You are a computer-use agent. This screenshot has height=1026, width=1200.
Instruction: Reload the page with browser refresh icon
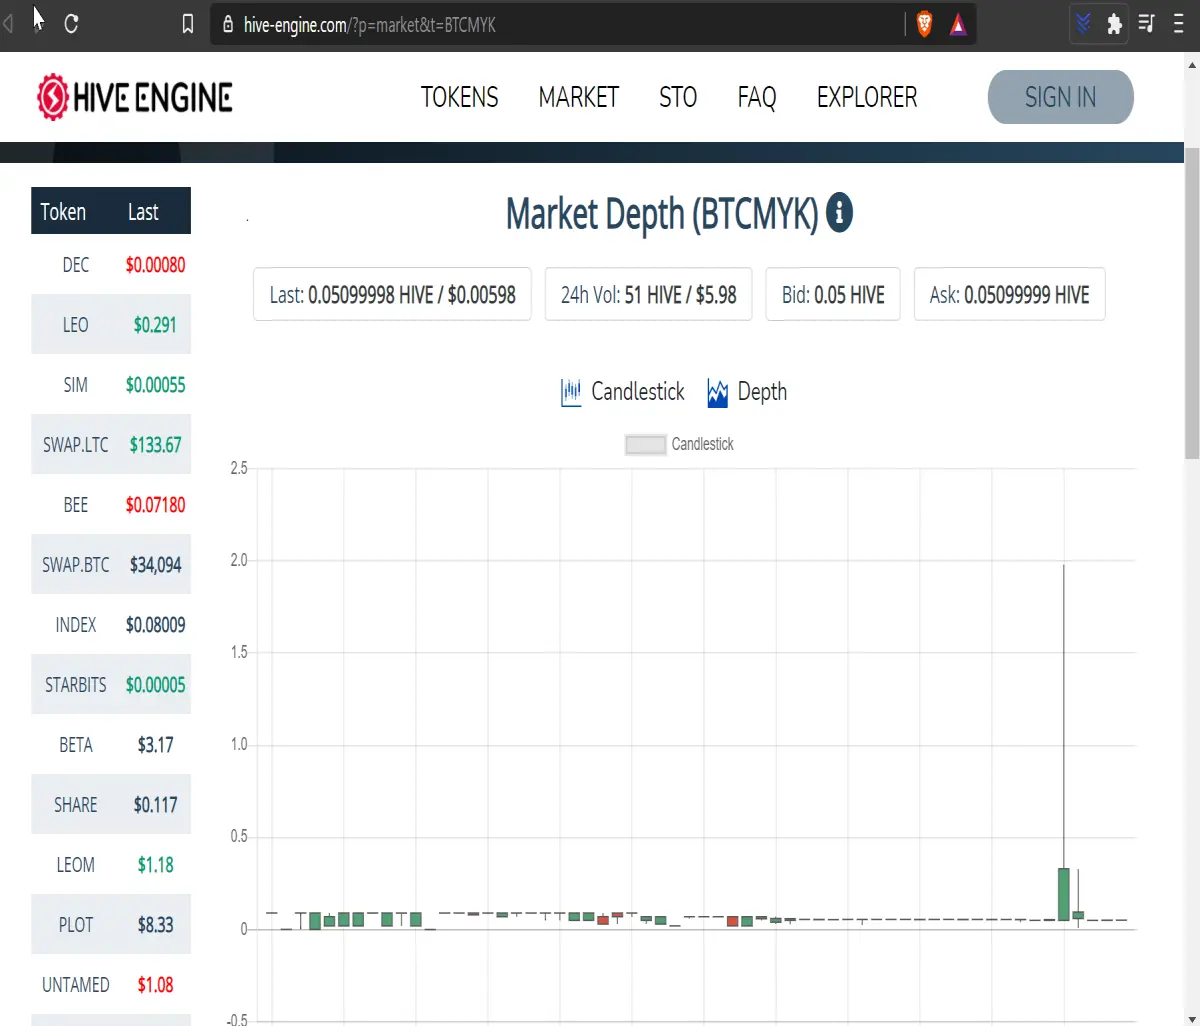pos(71,24)
